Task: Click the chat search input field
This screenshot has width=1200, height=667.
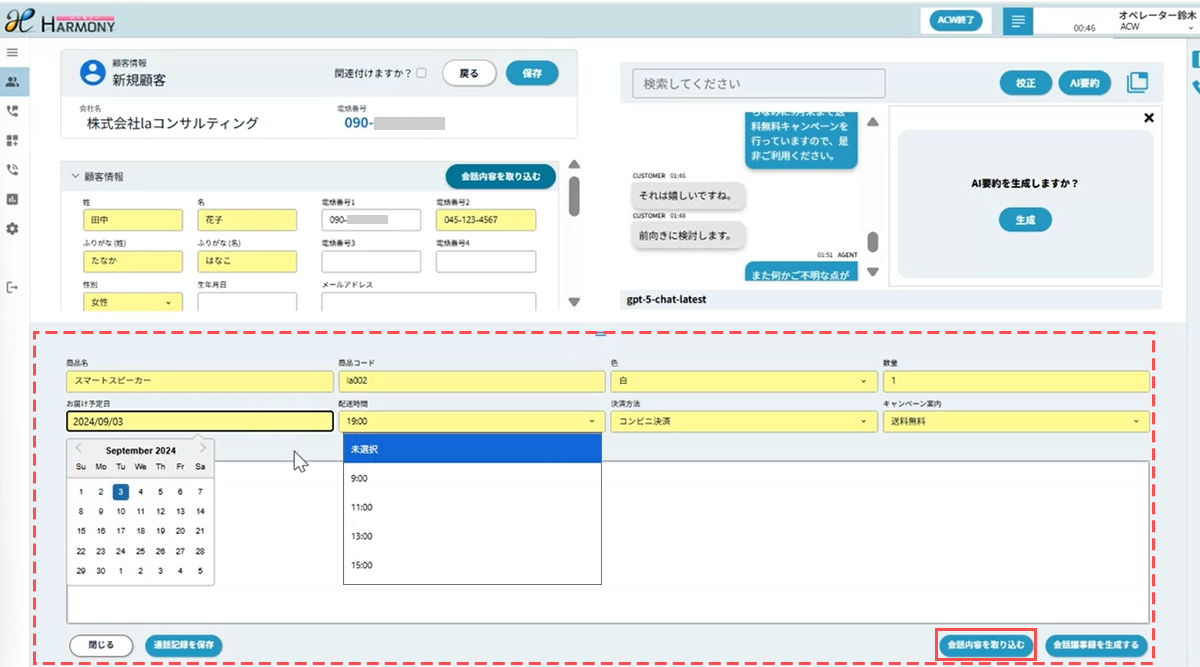Action: 758,83
